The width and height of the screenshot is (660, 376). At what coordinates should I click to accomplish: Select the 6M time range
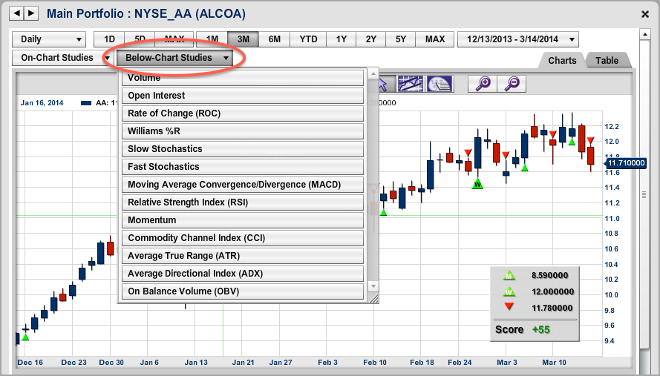tap(274, 39)
